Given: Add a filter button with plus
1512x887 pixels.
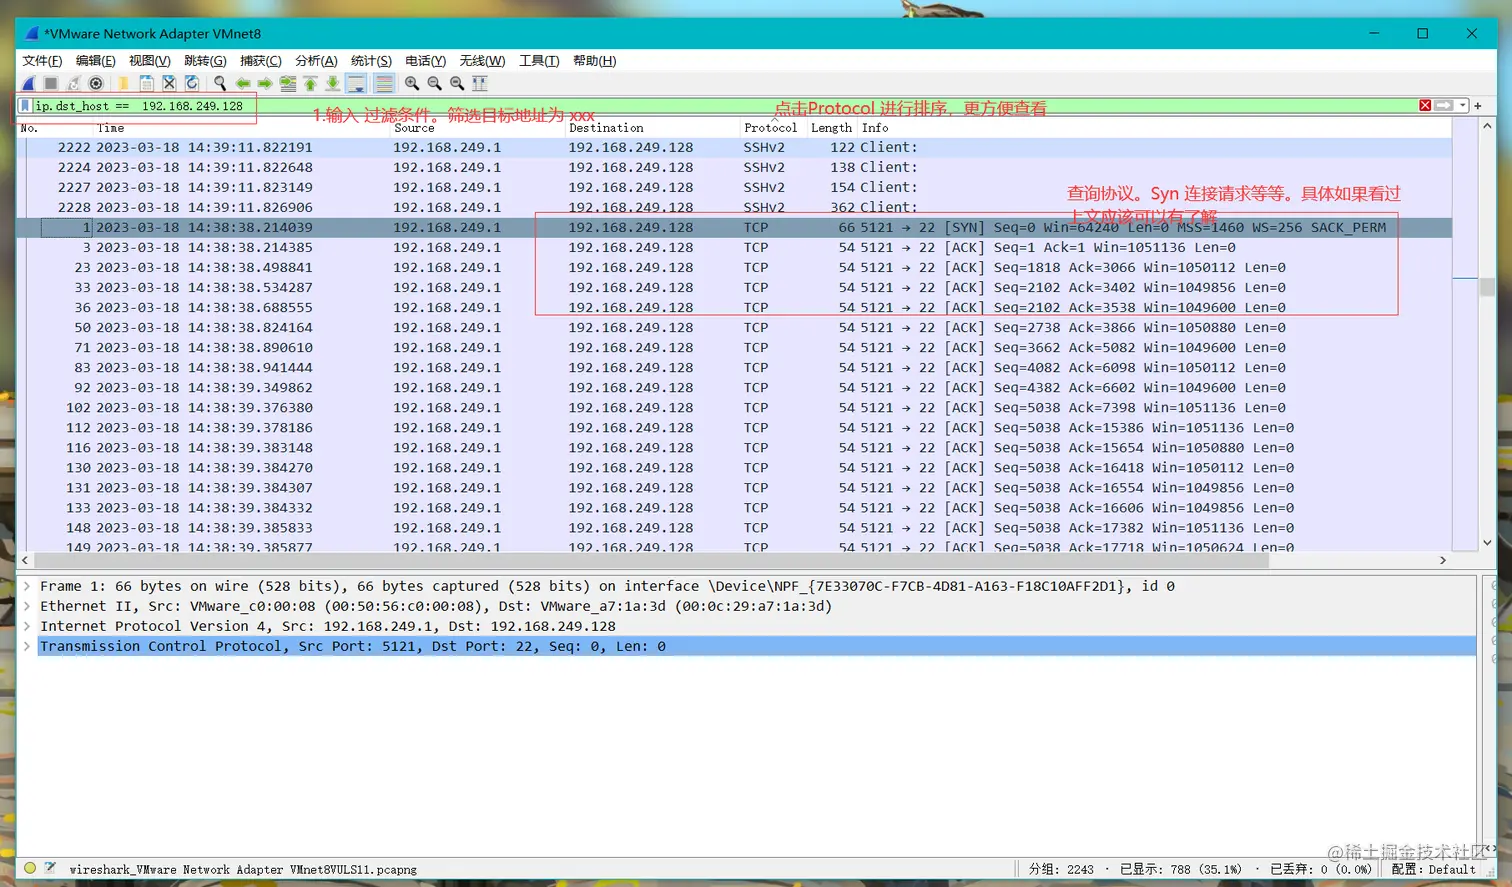Looking at the screenshot, I should [1478, 106].
